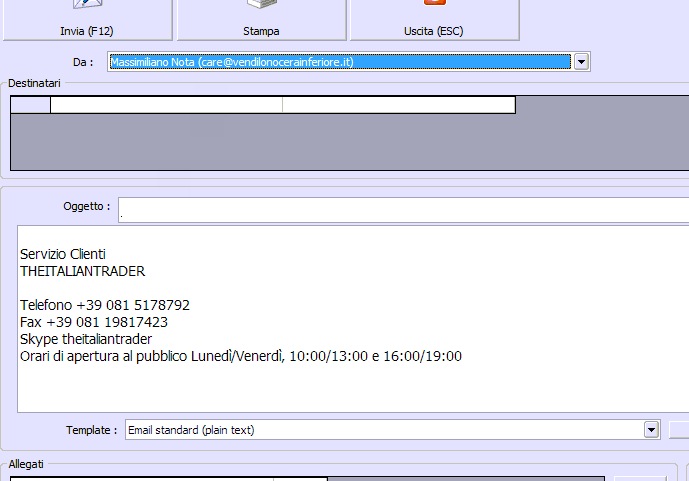Select the Destinatari row header cell
Image resolution: width=689 pixels, height=481 pixels.
(30, 105)
